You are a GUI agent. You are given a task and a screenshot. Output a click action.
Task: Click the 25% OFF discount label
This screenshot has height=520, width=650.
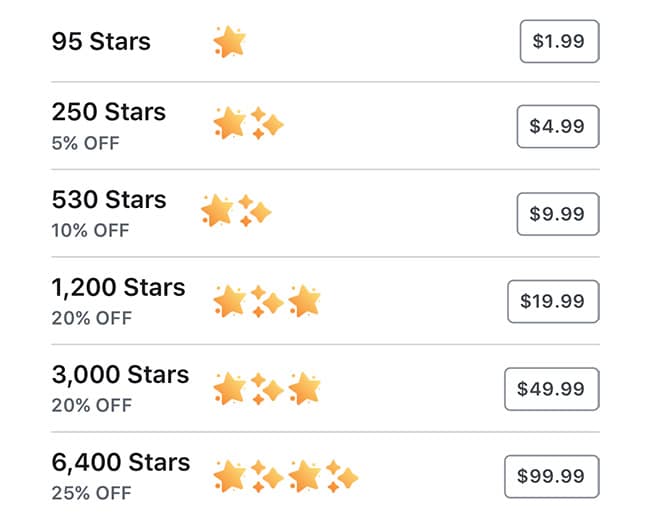[x=91, y=493]
